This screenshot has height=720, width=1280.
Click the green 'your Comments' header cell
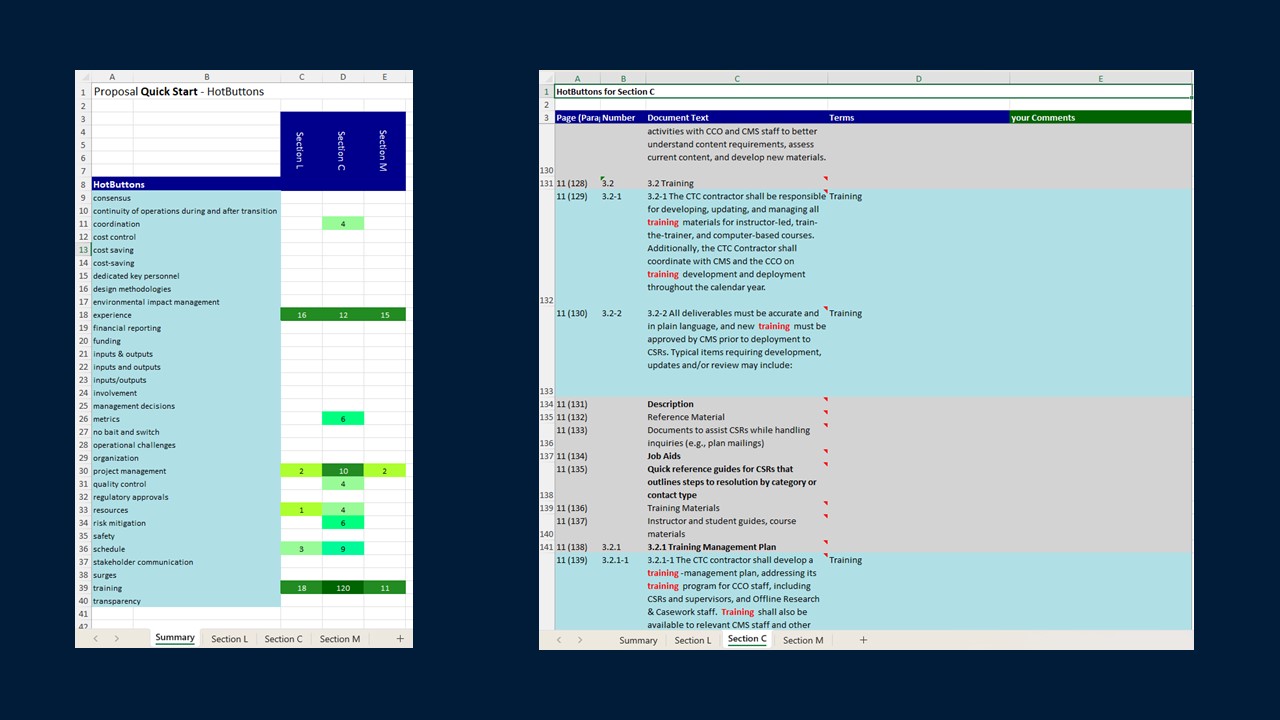(x=1100, y=117)
